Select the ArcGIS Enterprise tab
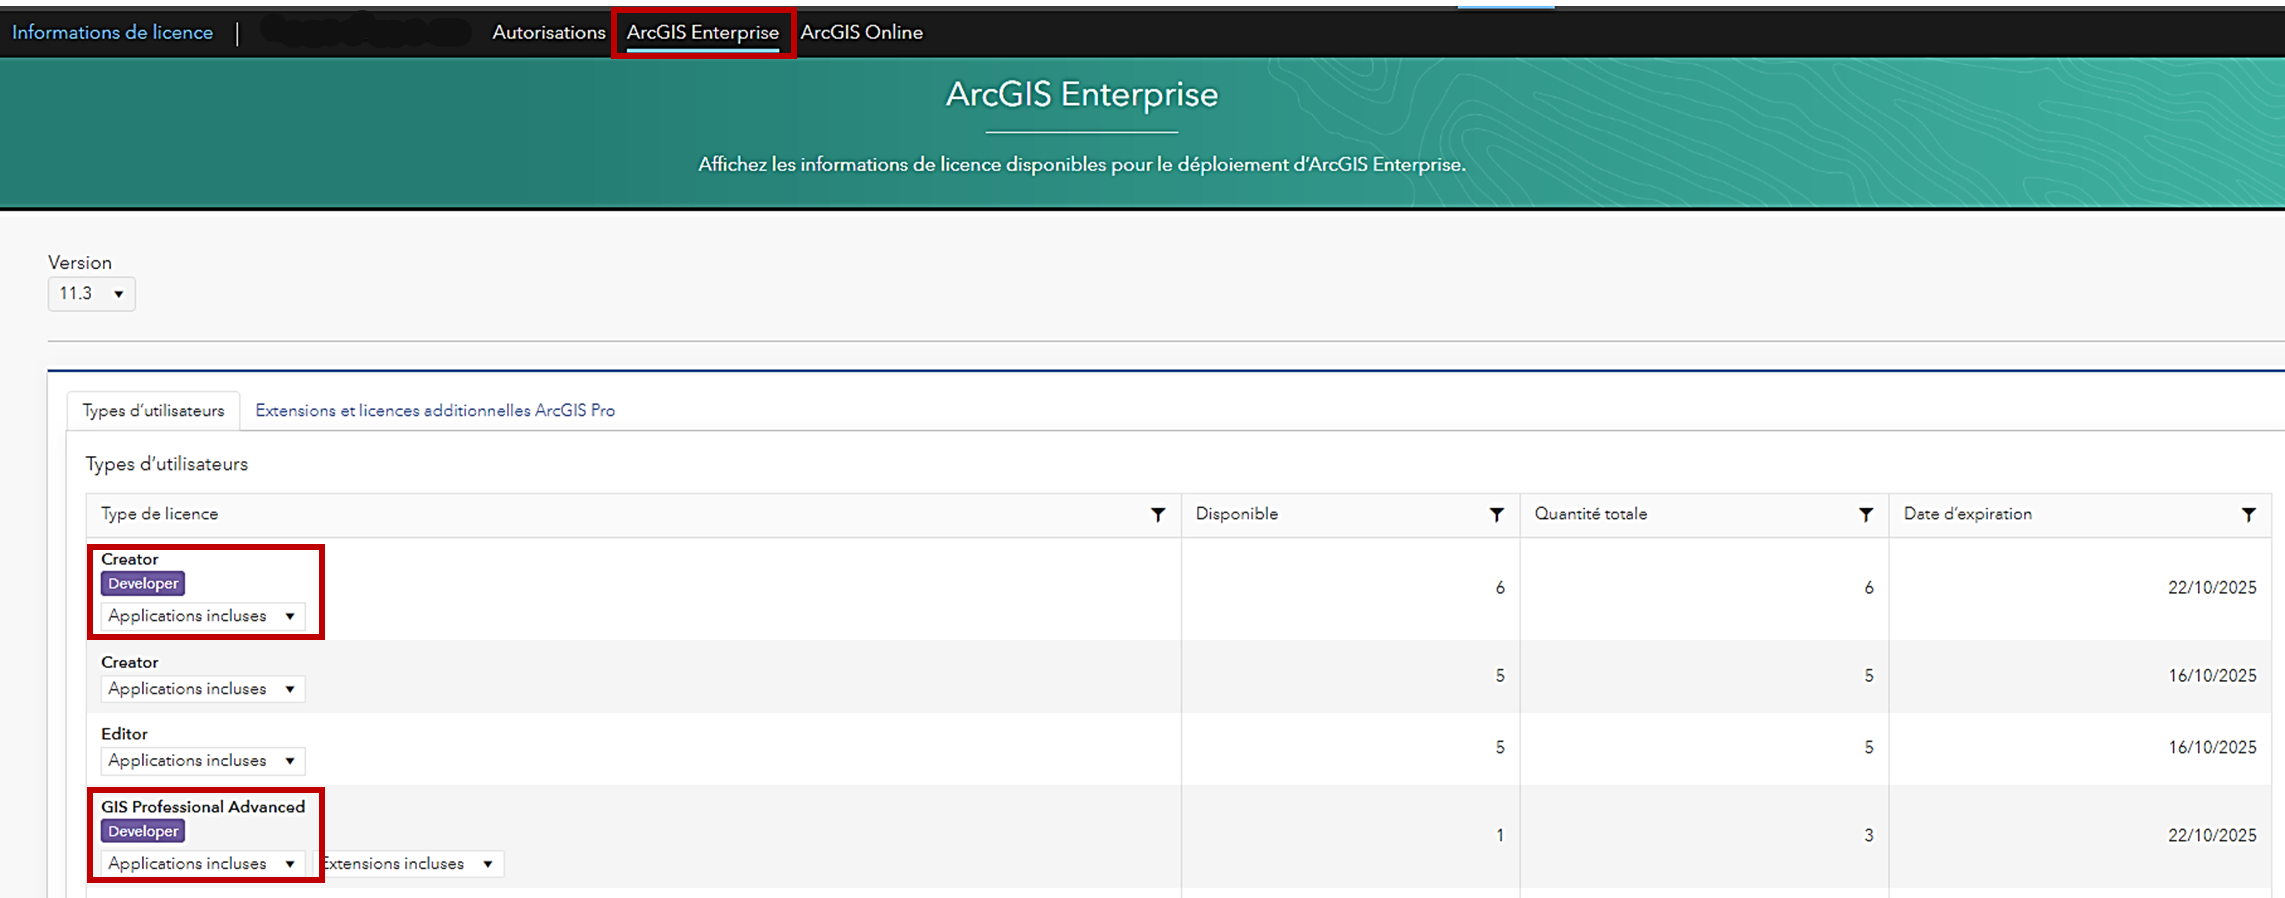2285x898 pixels. [702, 32]
